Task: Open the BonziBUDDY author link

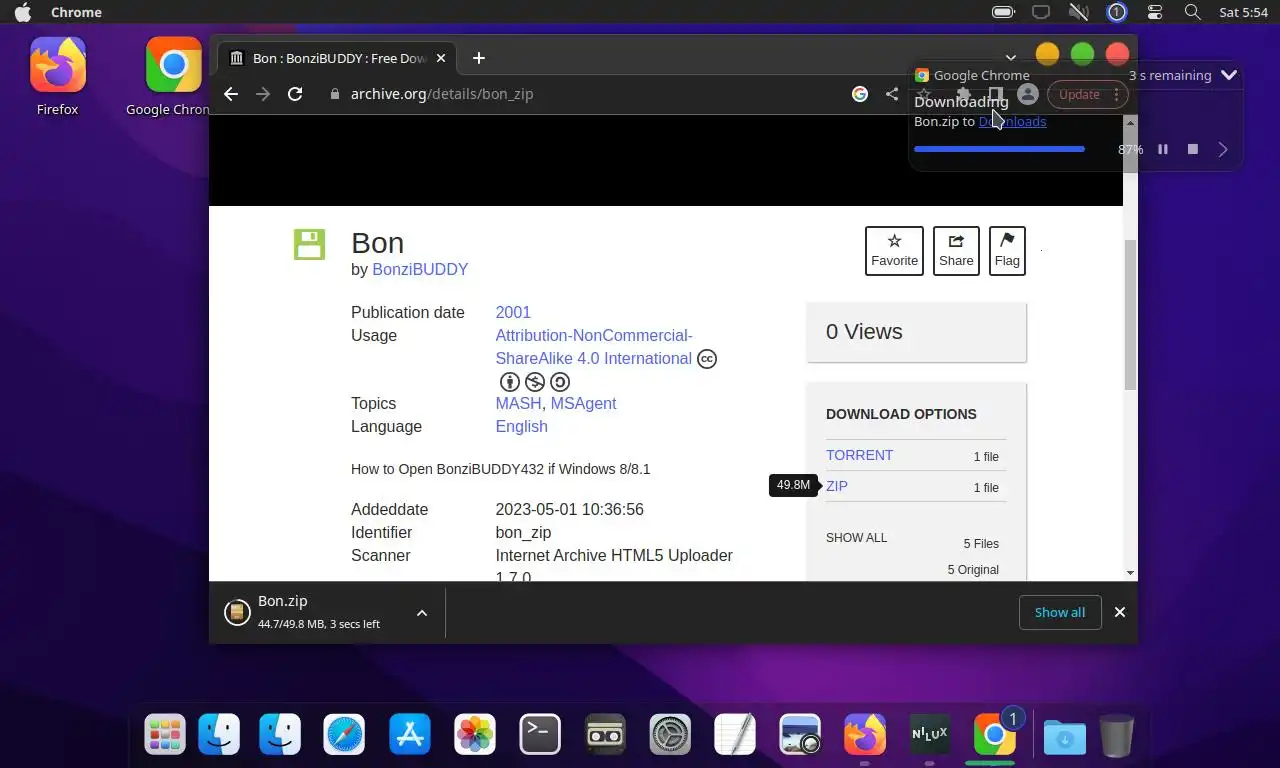Action: (420, 269)
